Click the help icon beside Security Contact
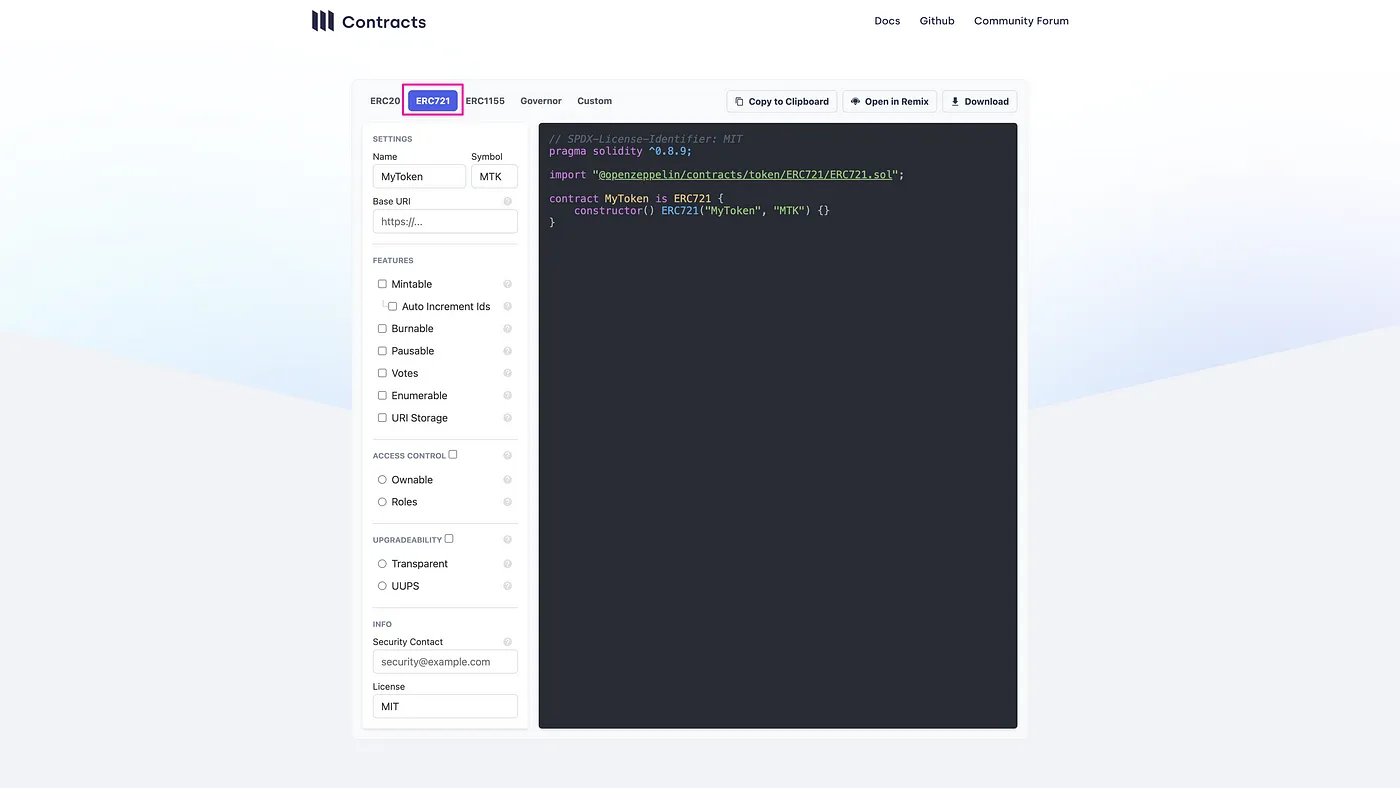 (507, 642)
